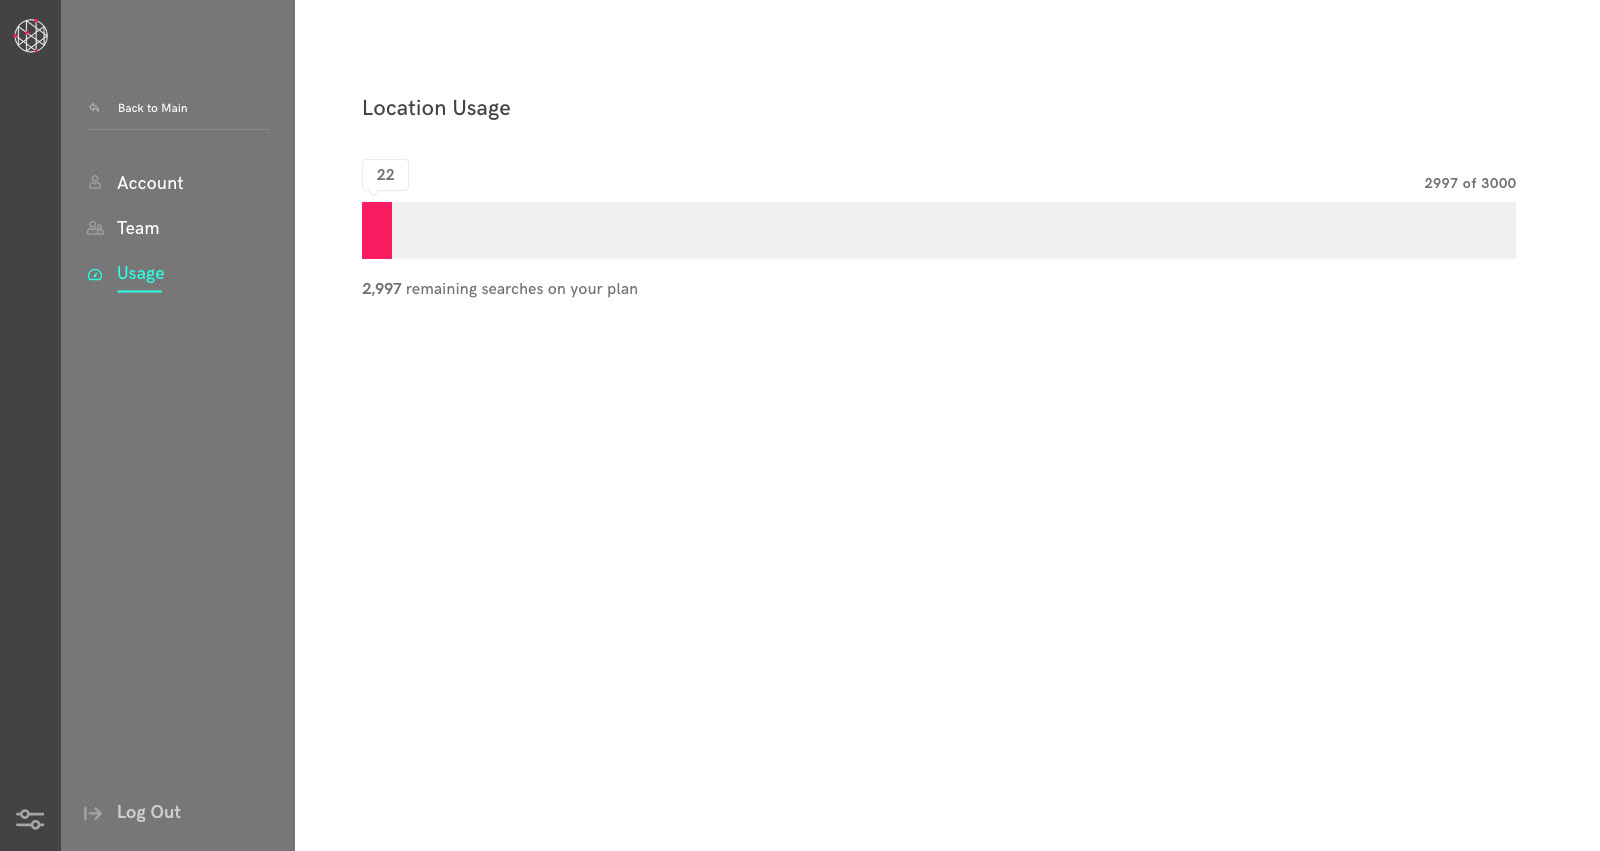Click the Account person icon
Screen dimensions: 1600x851
pyautogui.click(x=95, y=182)
